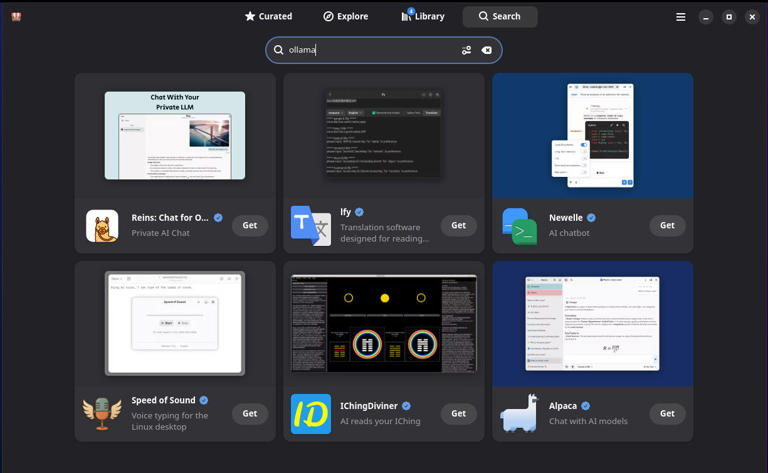Click the "Newelle" app name
The image size is (768, 473).
pos(566,217)
